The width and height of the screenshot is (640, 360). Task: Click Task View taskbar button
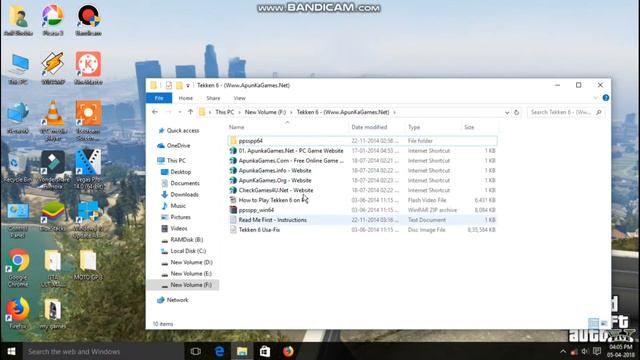[x=196, y=351]
